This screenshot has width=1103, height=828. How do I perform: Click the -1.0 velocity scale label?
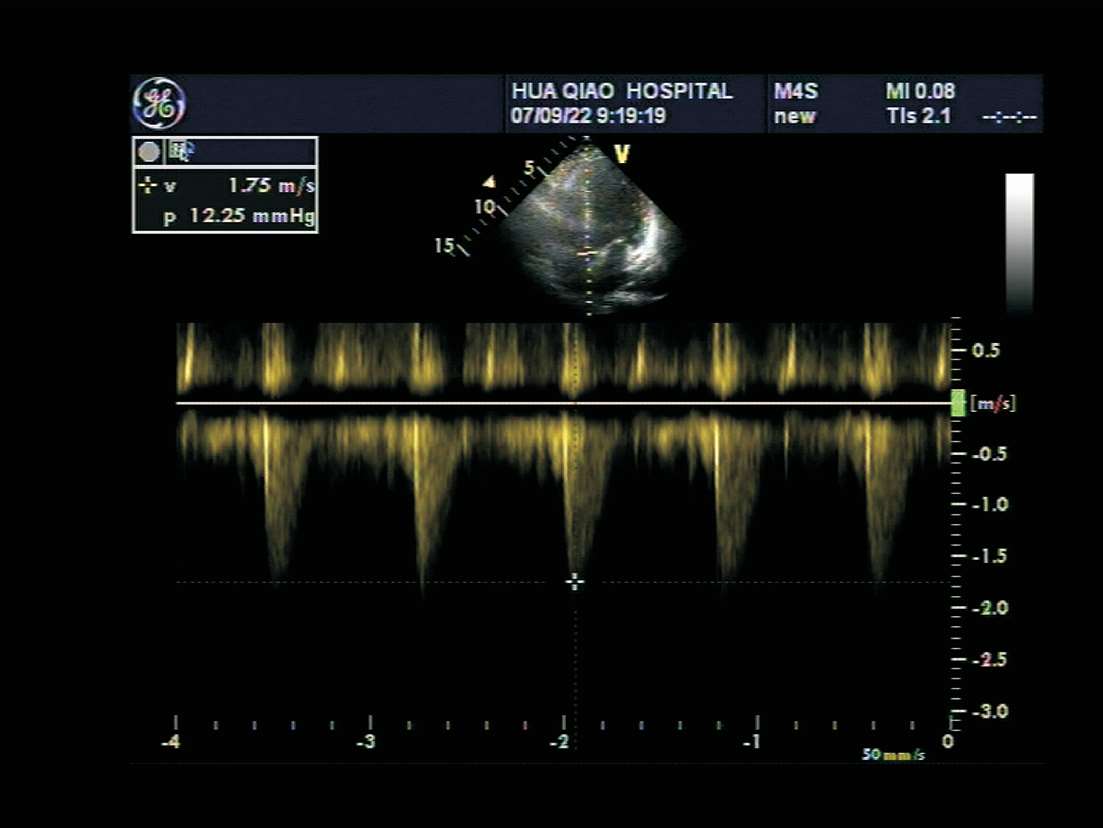coord(990,504)
